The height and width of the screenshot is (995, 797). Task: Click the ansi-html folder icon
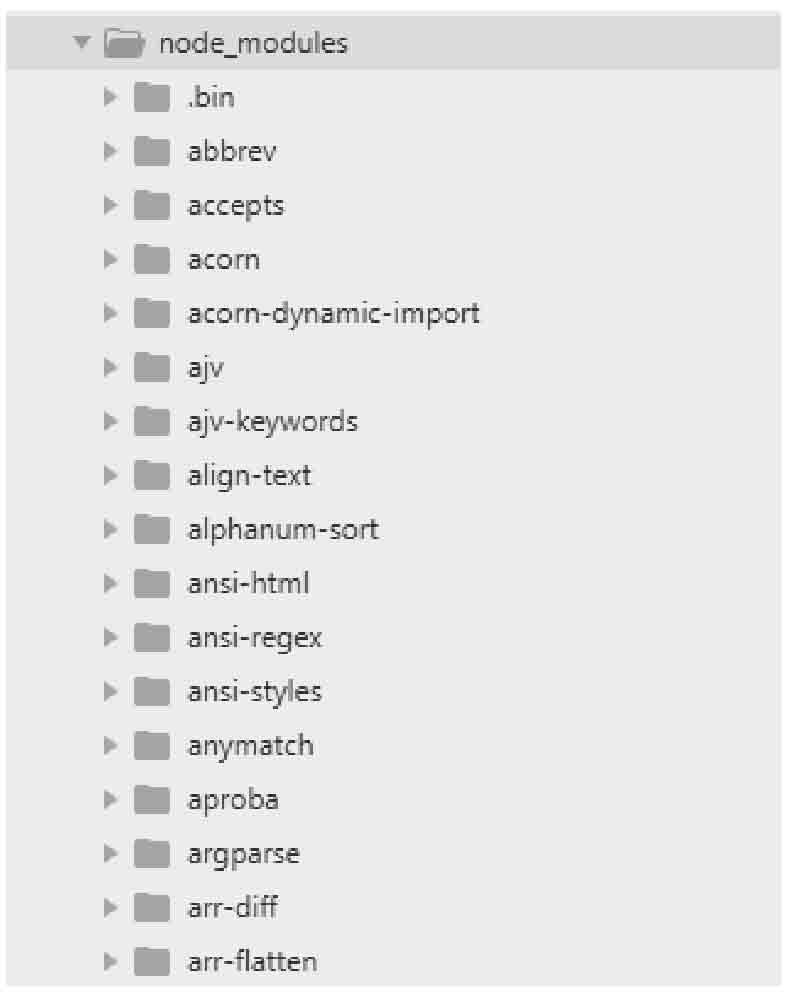tap(152, 583)
